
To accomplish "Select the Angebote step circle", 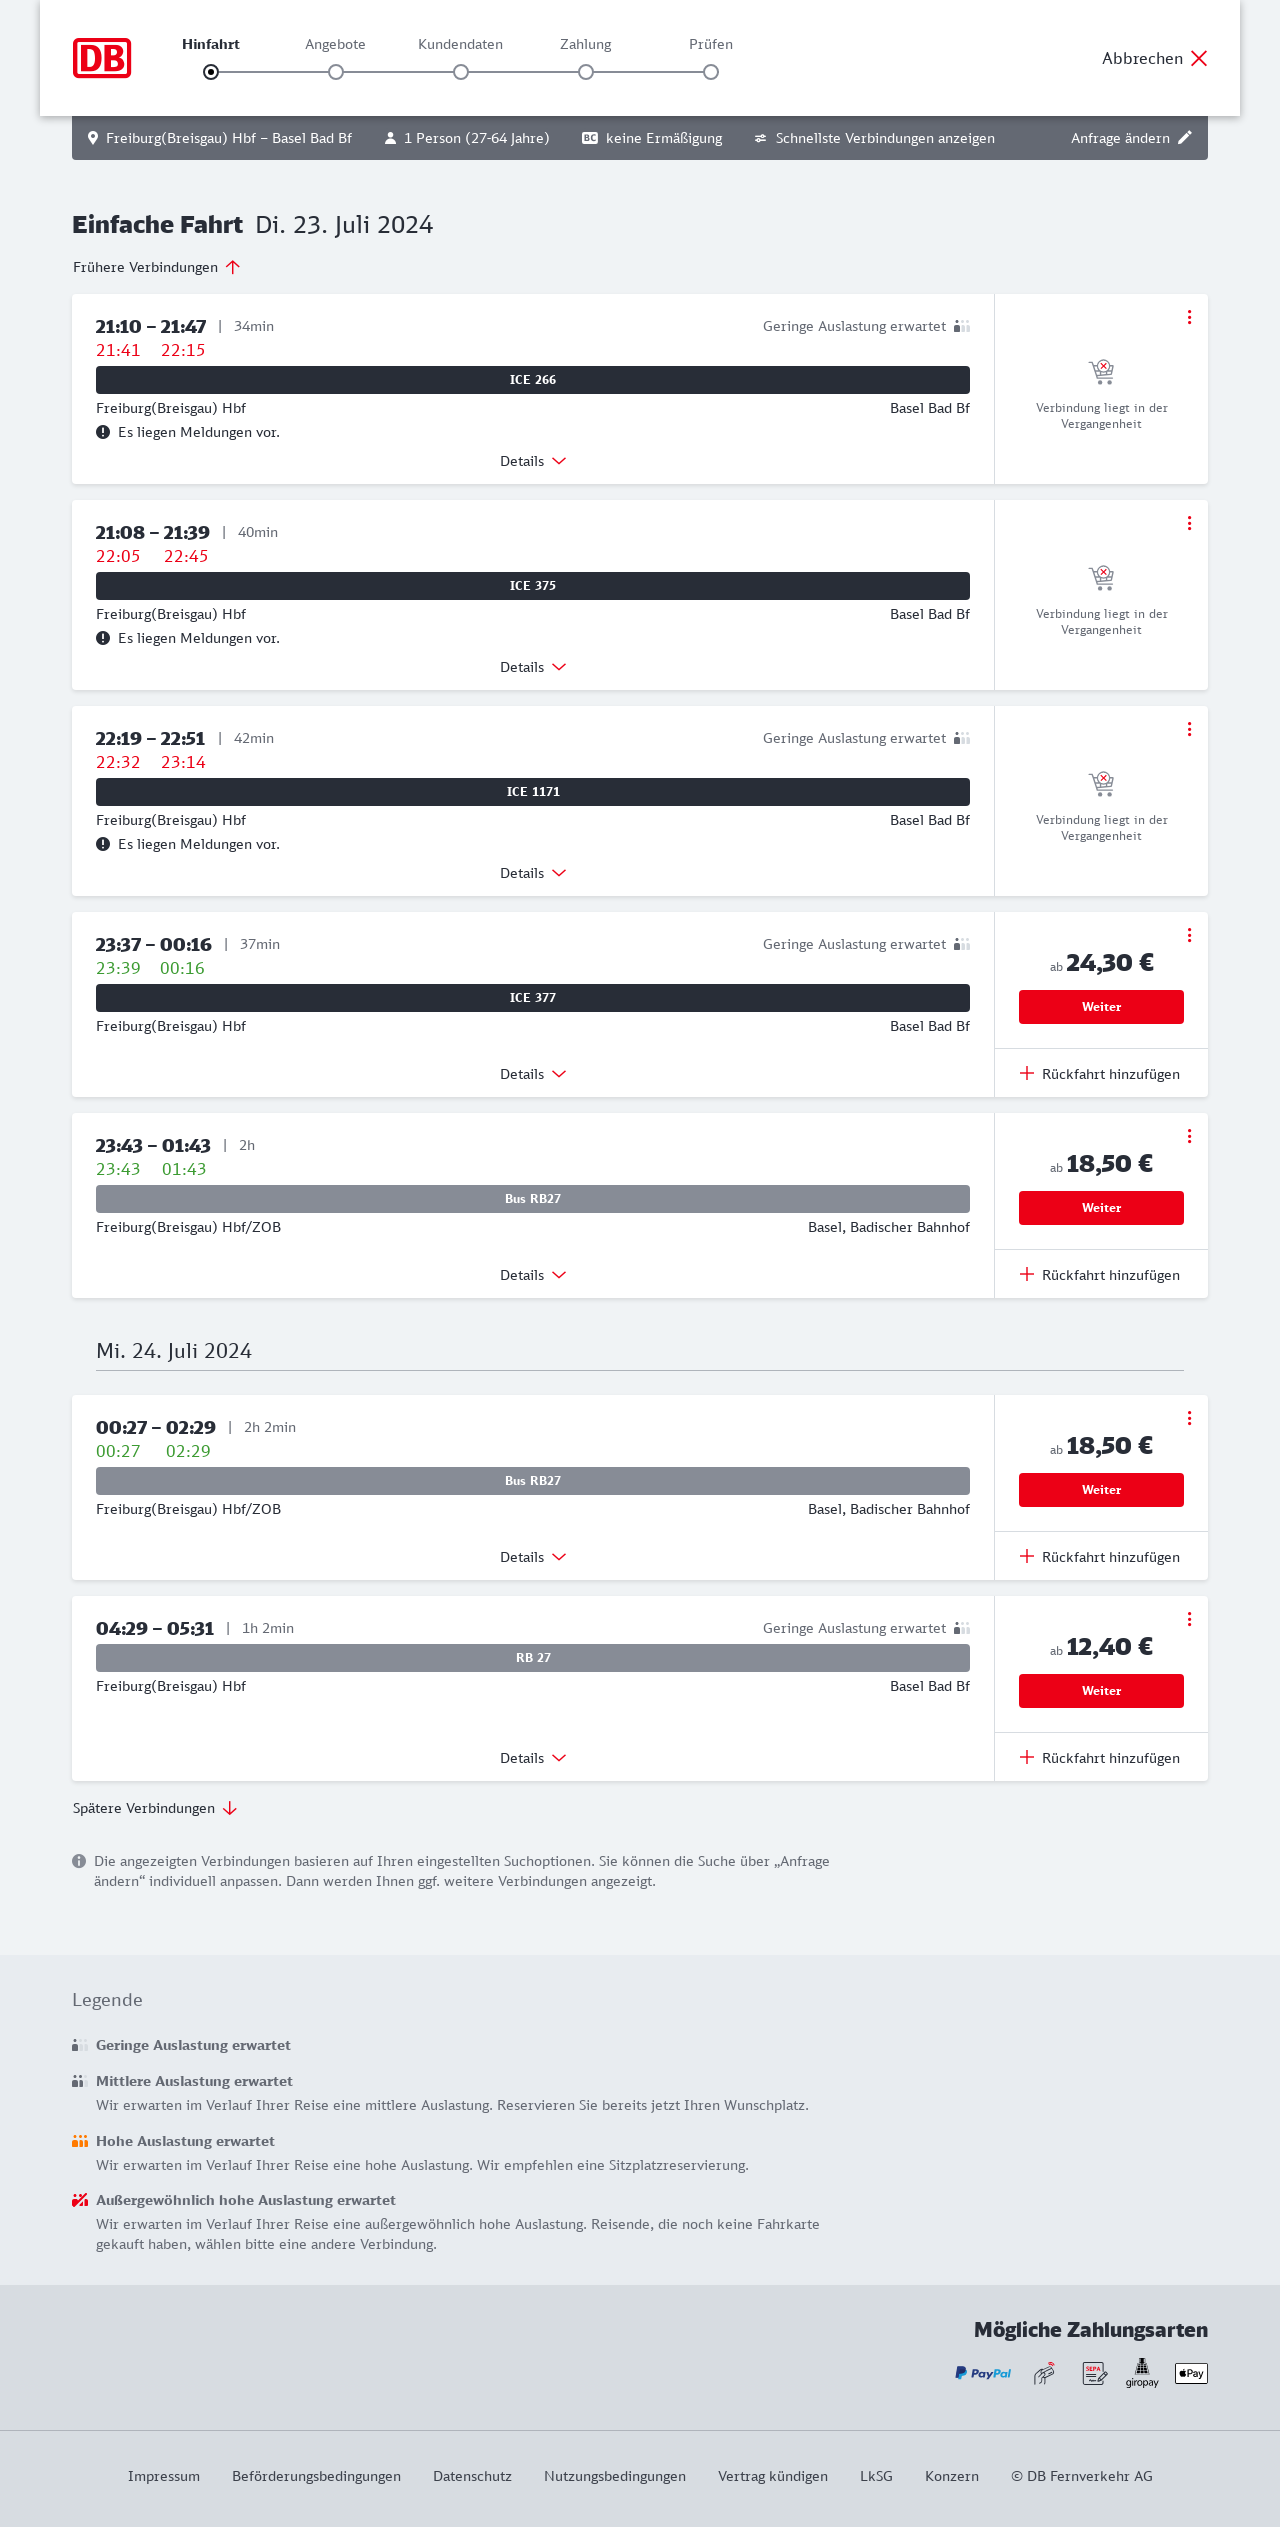I will tap(336, 72).
